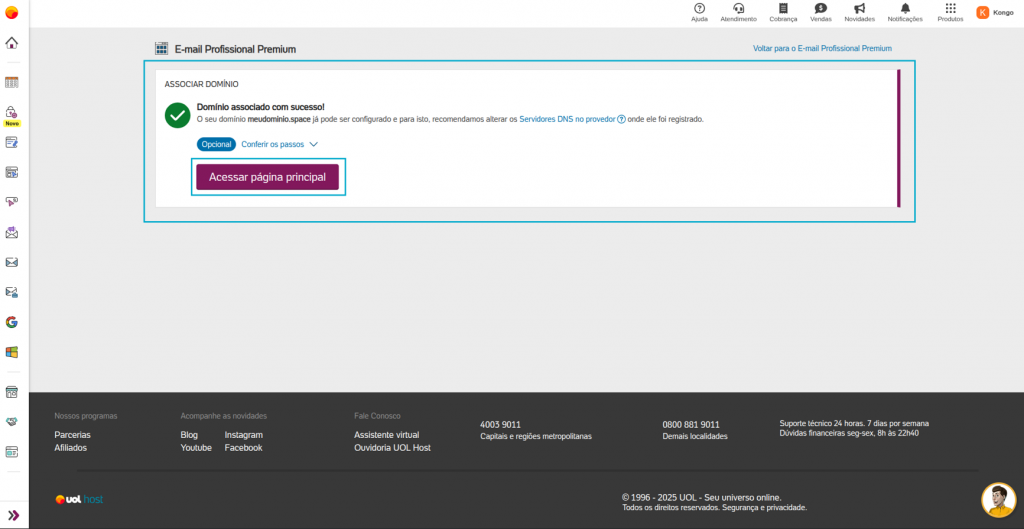Open Blog footer link
1024x529 pixels.
[x=189, y=435]
